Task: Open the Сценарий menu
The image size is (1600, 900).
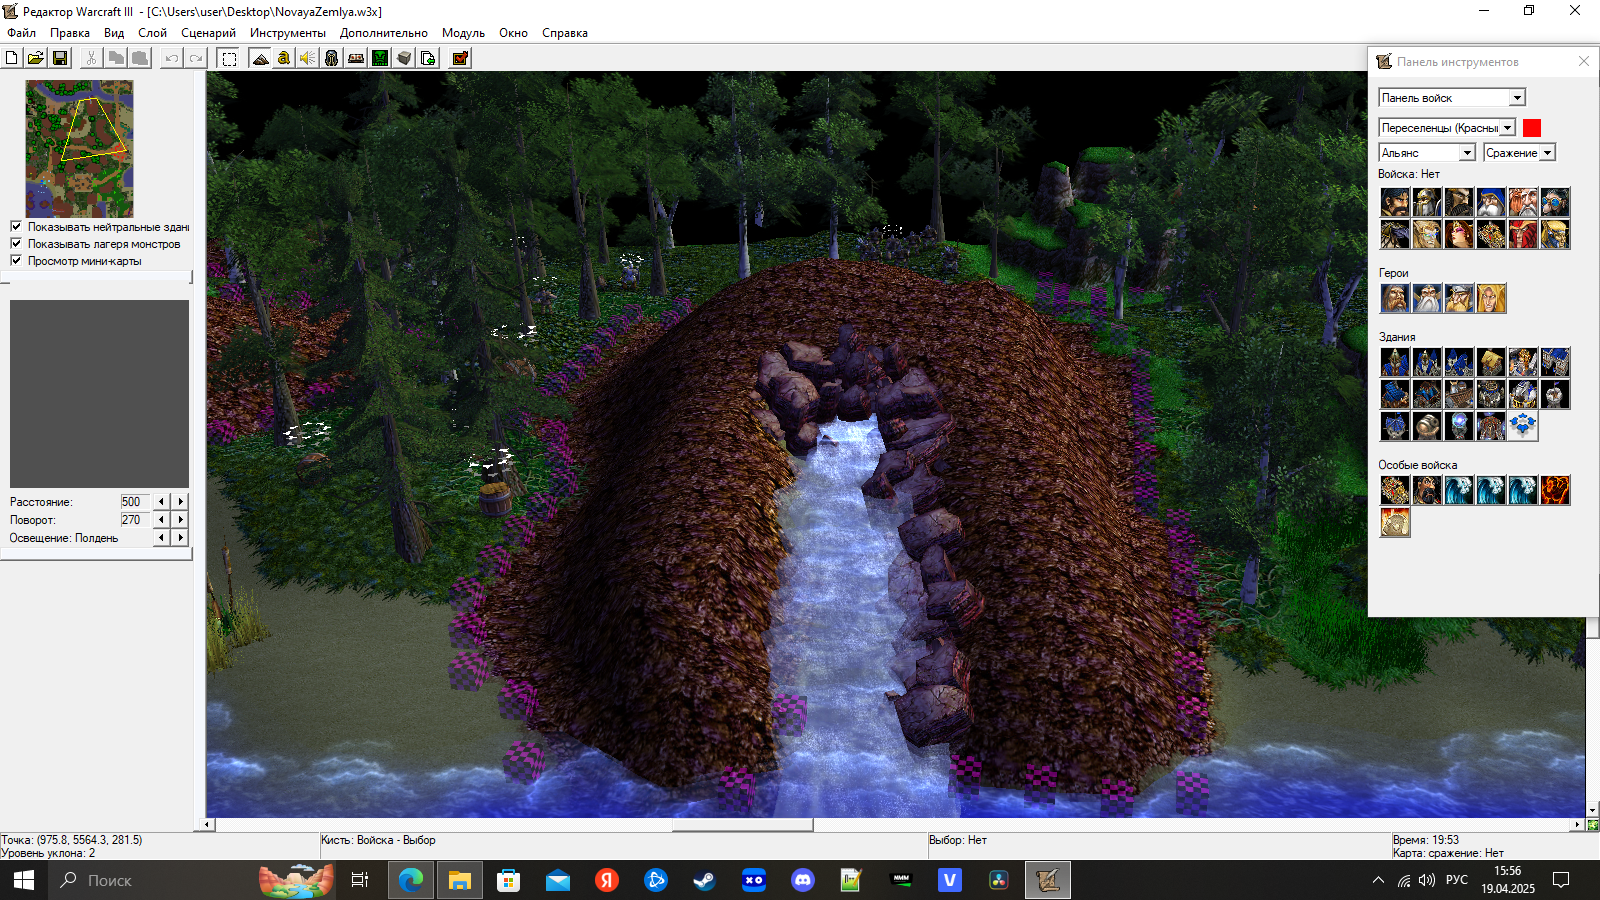Action: (208, 33)
